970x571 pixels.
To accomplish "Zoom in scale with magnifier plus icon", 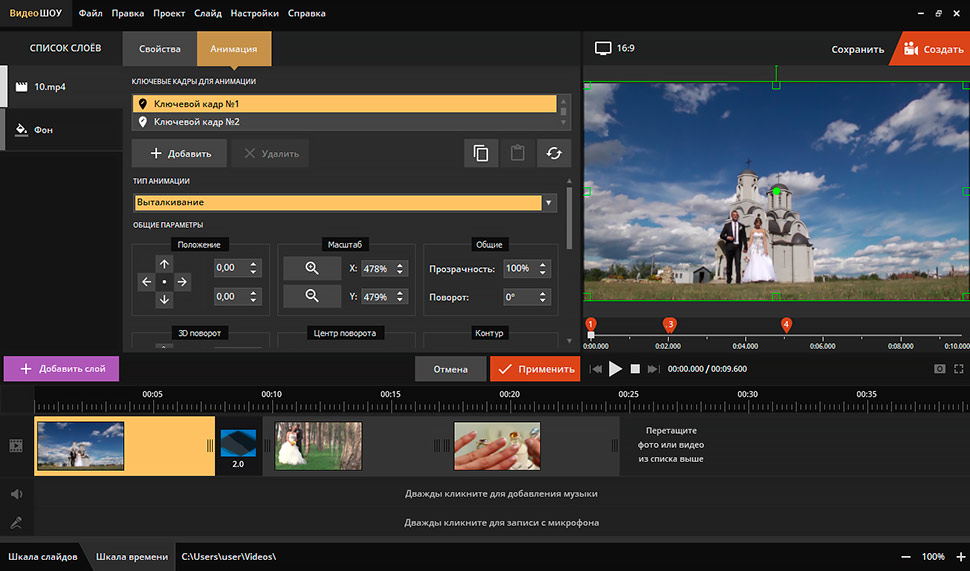I will (x=312, y=268).
